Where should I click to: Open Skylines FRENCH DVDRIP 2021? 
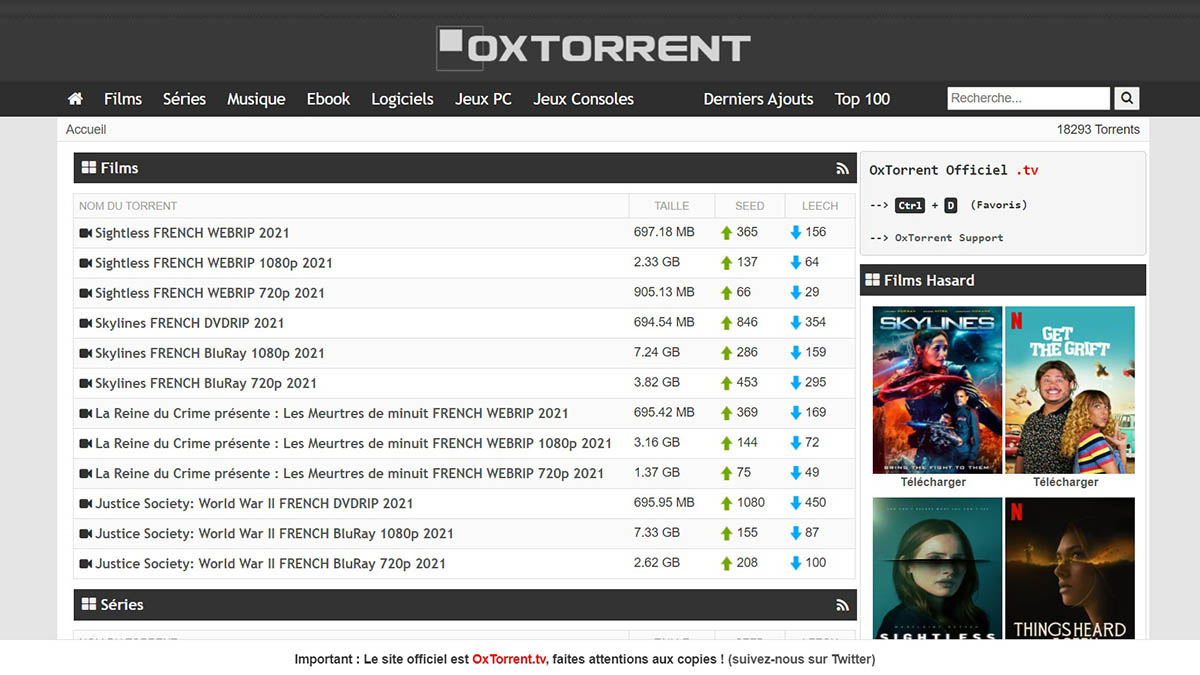pos(189,323)
